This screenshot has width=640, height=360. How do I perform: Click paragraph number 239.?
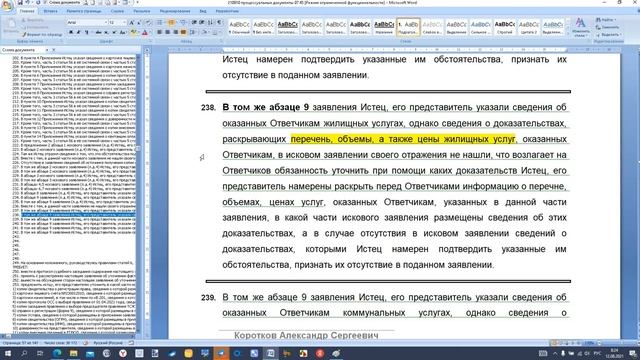(x=208, y=298)
